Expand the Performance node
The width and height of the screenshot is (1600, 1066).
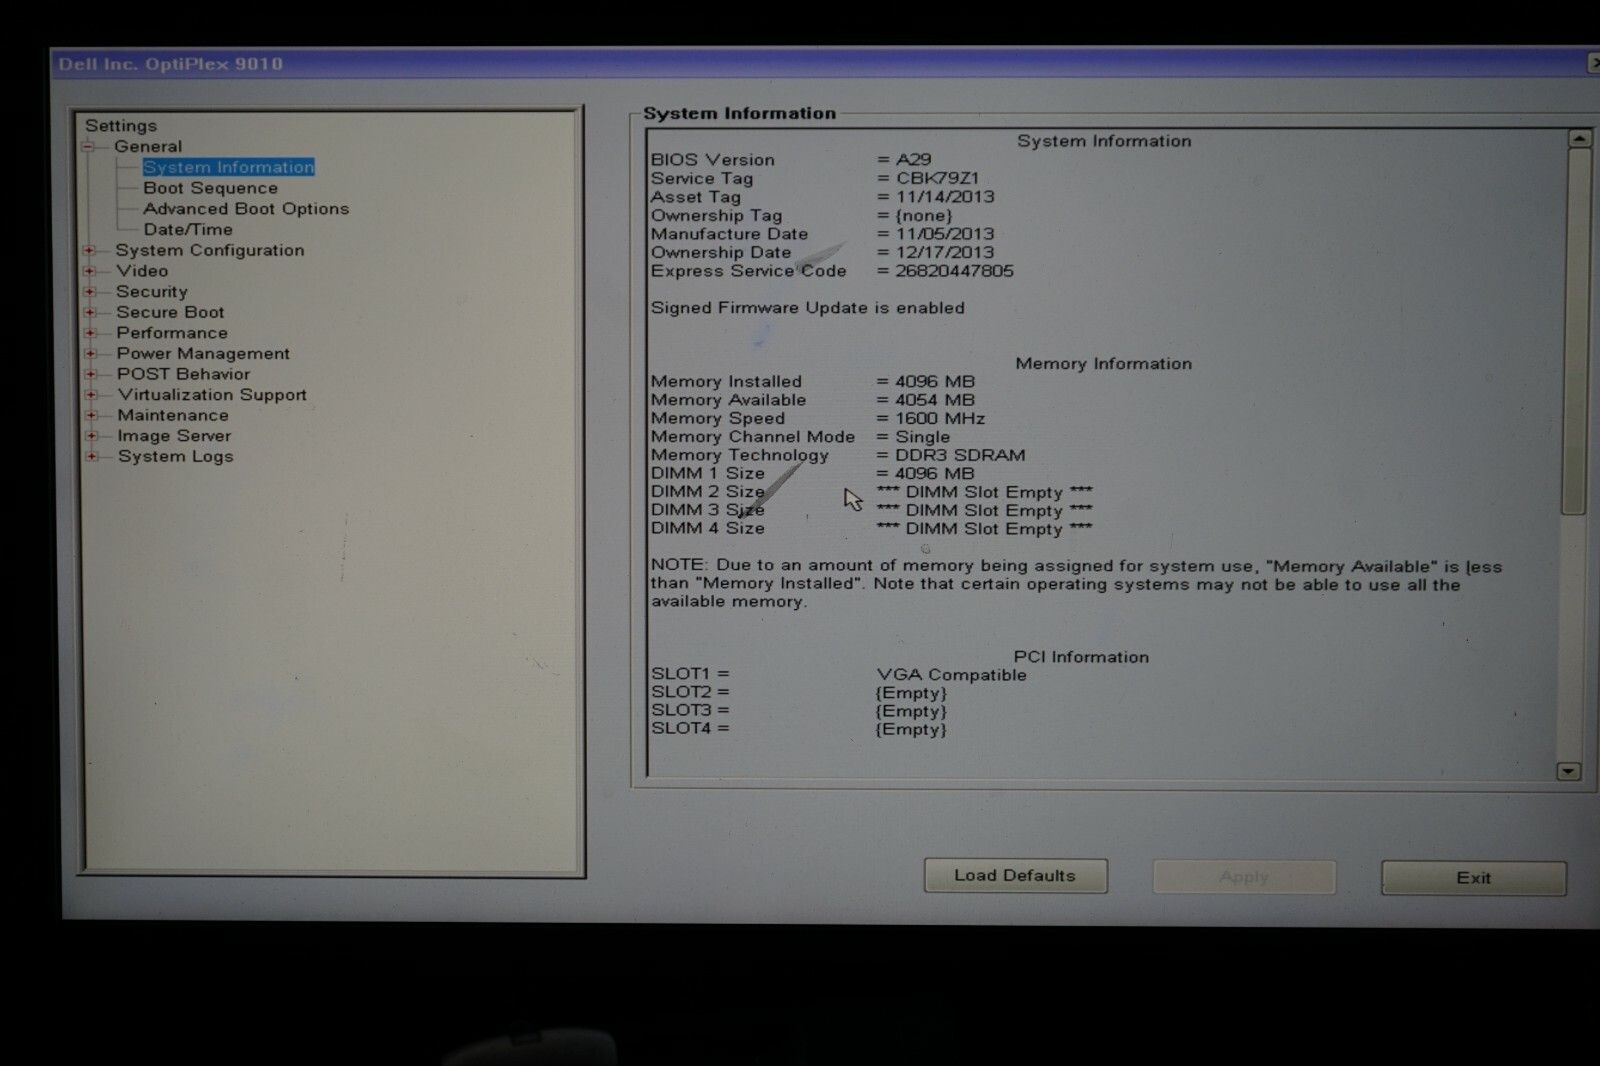point(90,333)
